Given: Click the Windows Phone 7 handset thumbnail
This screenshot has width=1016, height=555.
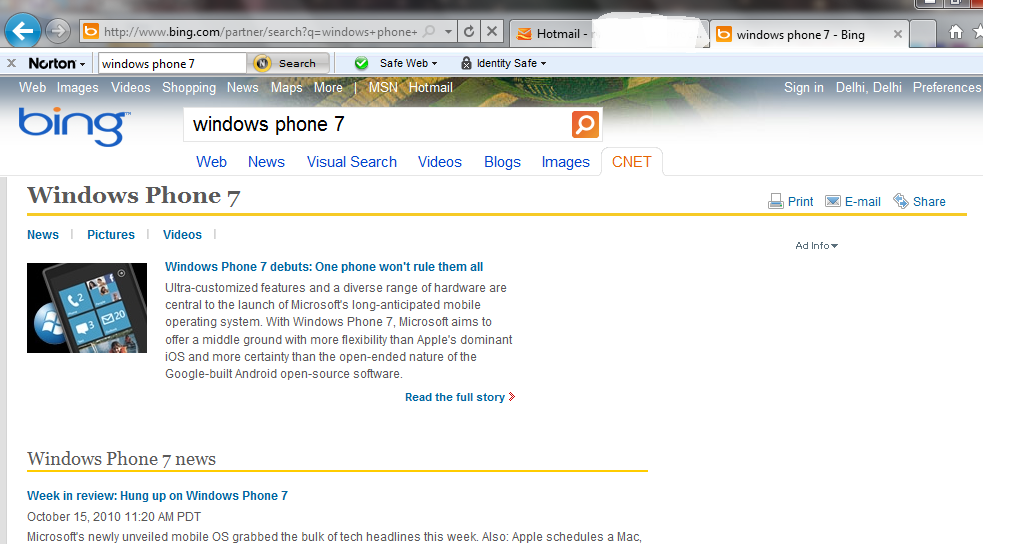Looking at the screenshot, I should pyautogui.click(x=87, y=308).
